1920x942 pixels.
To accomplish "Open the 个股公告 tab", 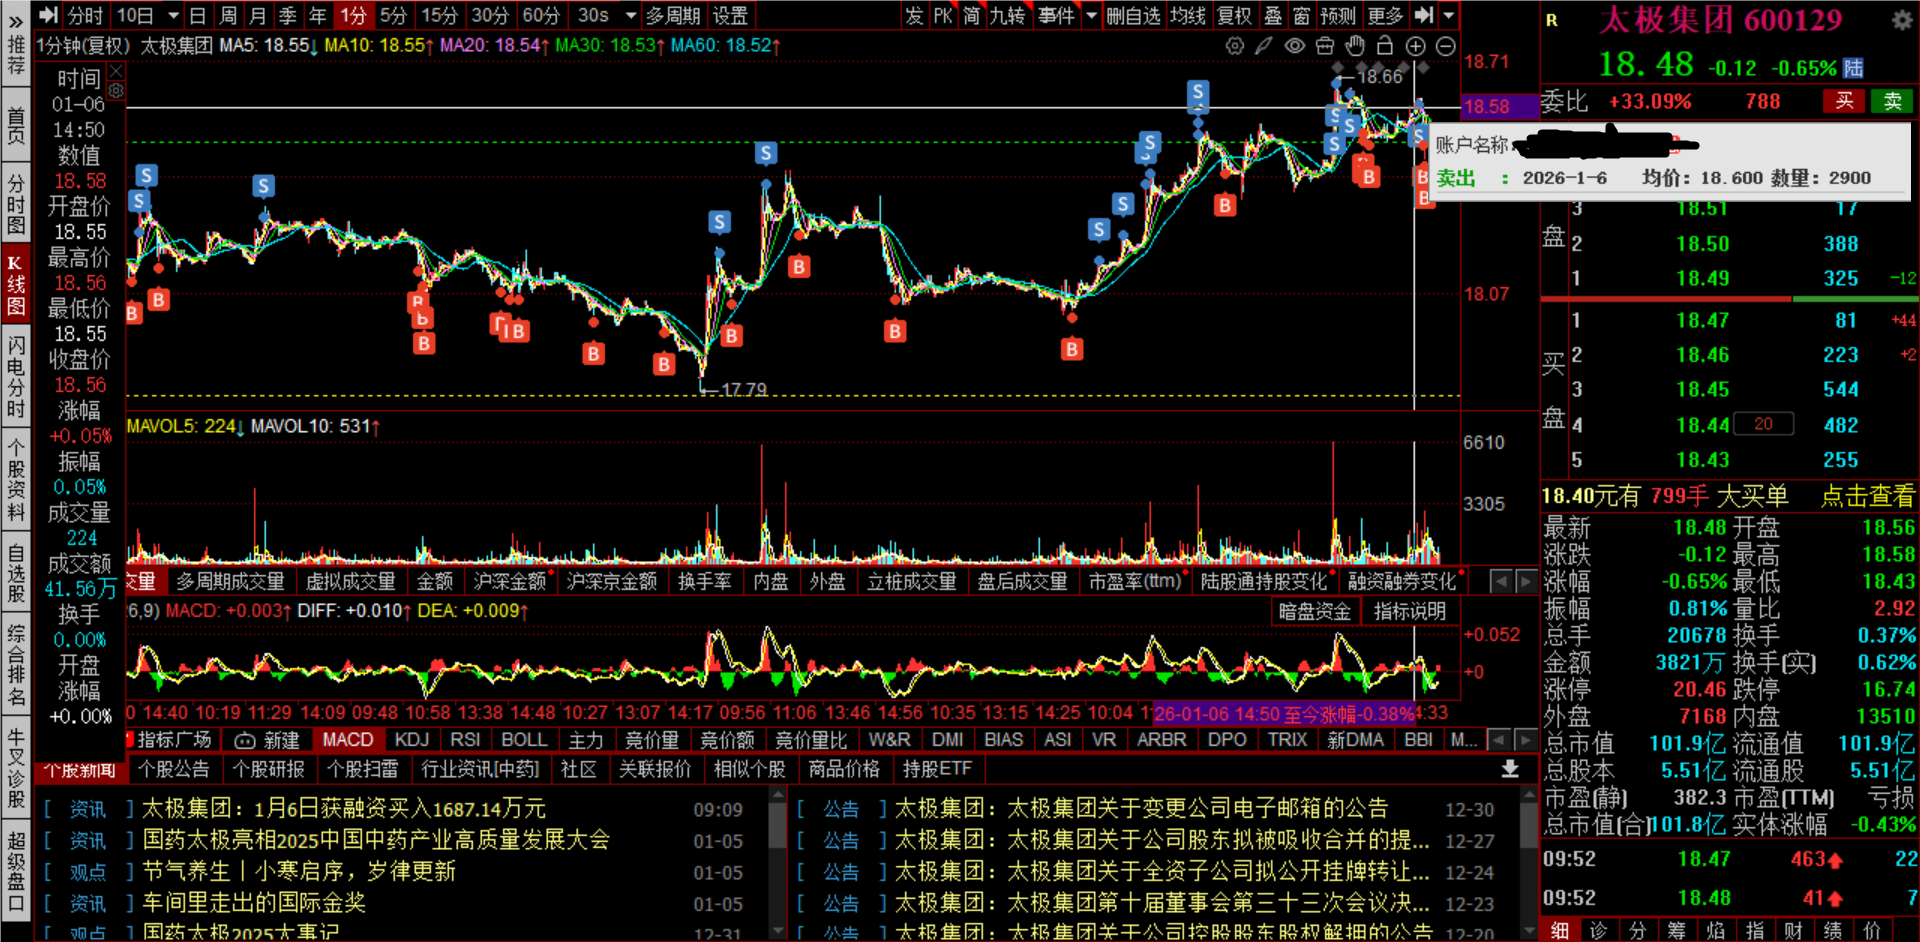I will coord(174,769).
